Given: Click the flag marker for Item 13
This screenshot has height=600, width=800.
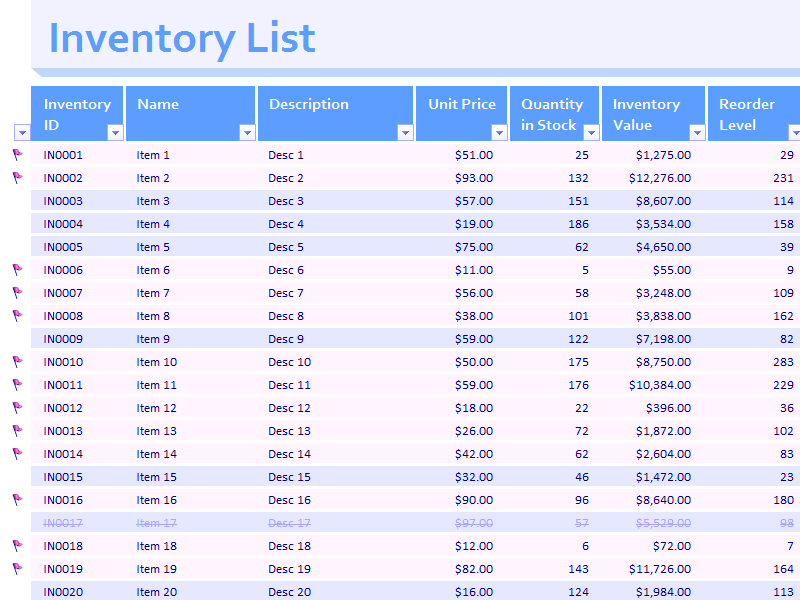Looking at the screenshot, I should tap(15, 431).
